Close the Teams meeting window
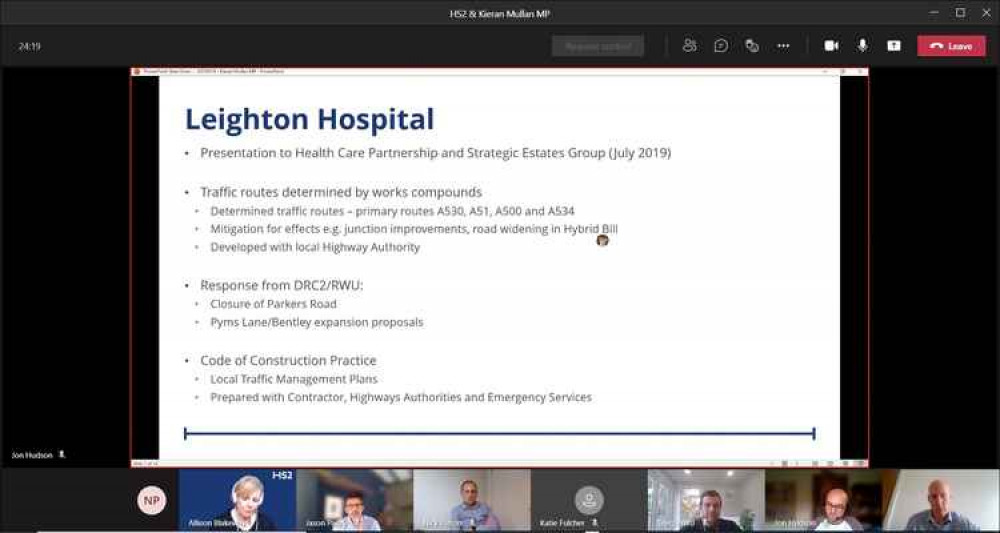The height and width of the screenshot is (533, 1000). point(986,13)
